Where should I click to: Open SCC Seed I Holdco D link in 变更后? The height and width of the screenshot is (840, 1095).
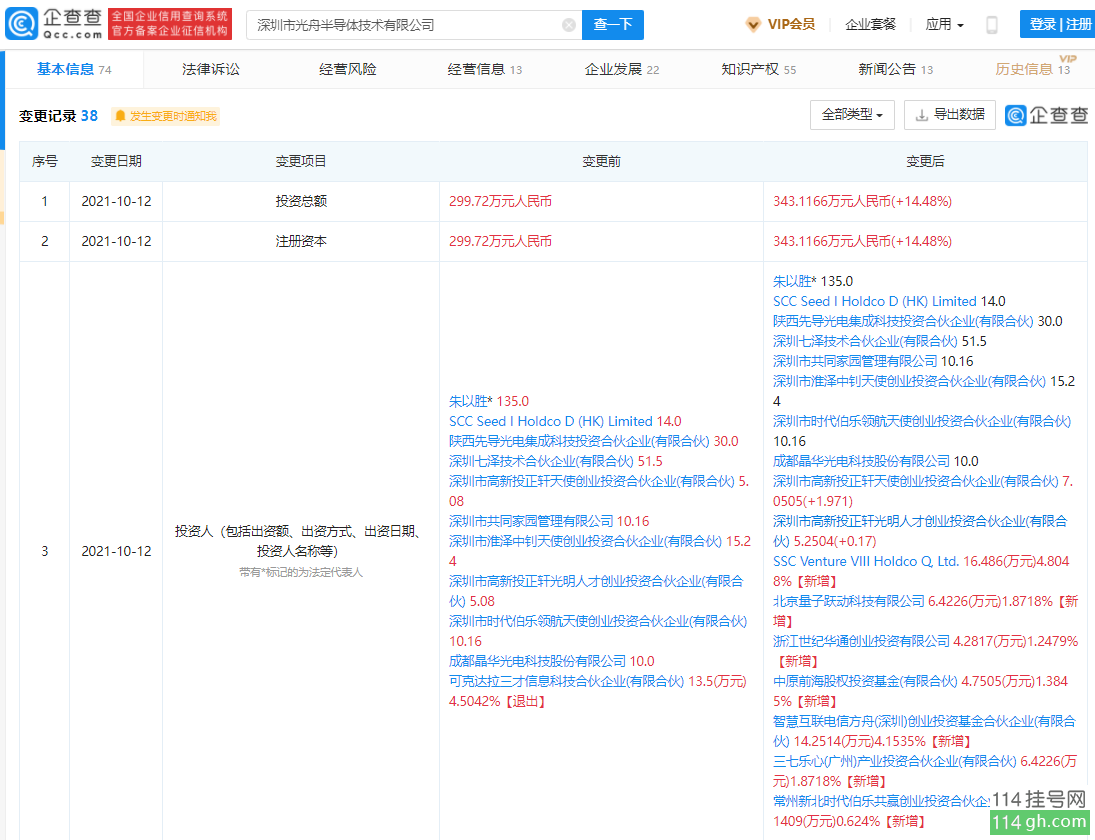[874, 302]
